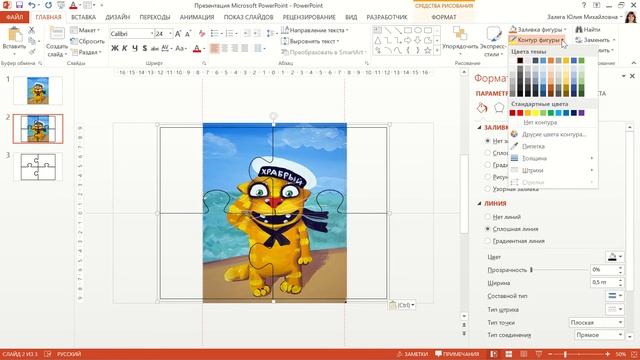Click the Italic (К) button

click(x=124, y=48)
